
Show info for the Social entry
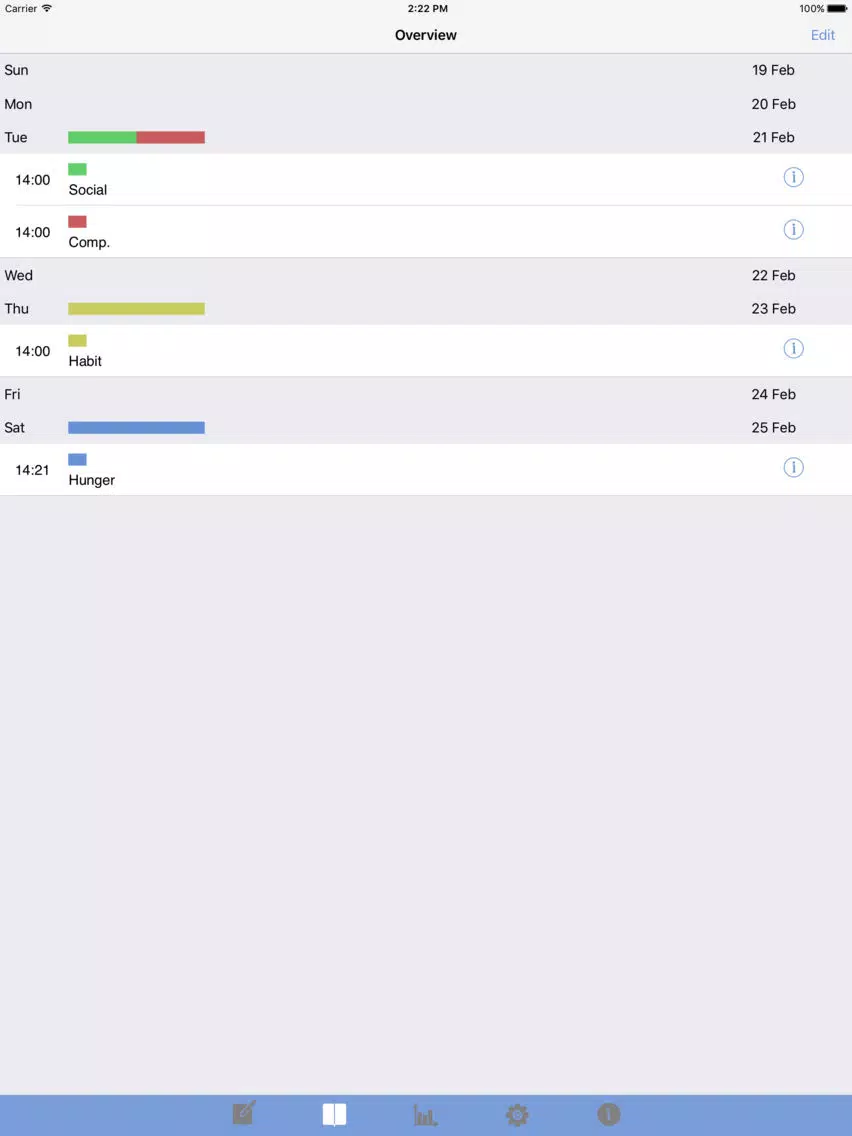click(793, 177)
